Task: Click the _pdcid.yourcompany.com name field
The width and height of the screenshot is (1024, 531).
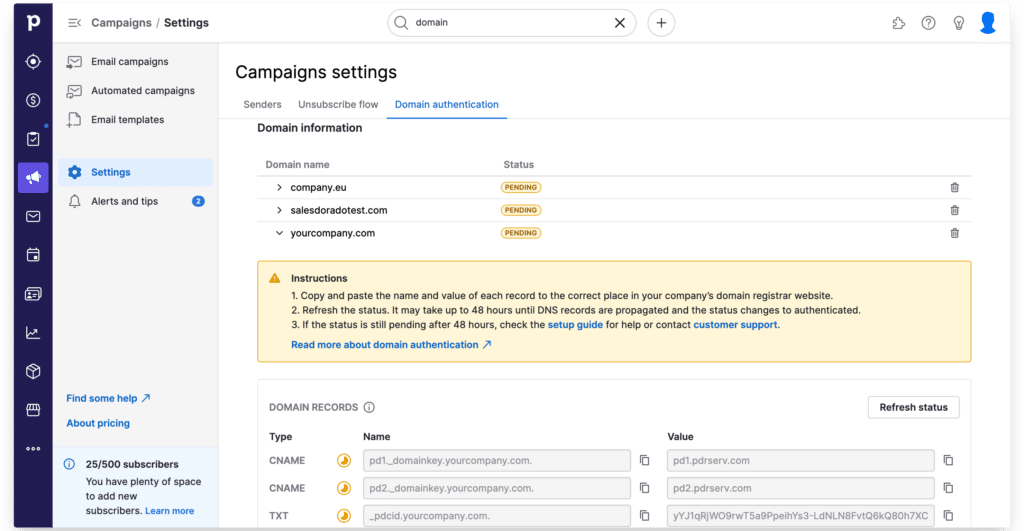Action: tap(496, 515)
